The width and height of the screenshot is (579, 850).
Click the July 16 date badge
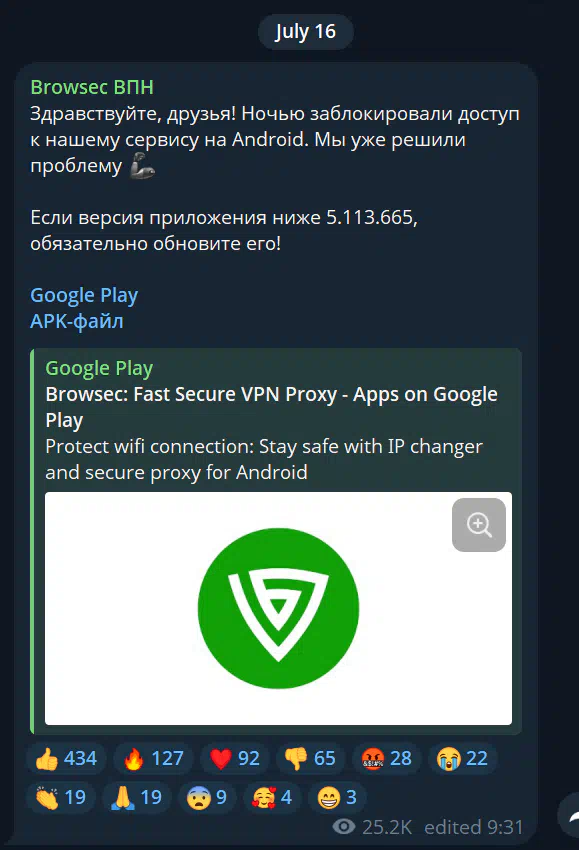(x=306, y=31)
